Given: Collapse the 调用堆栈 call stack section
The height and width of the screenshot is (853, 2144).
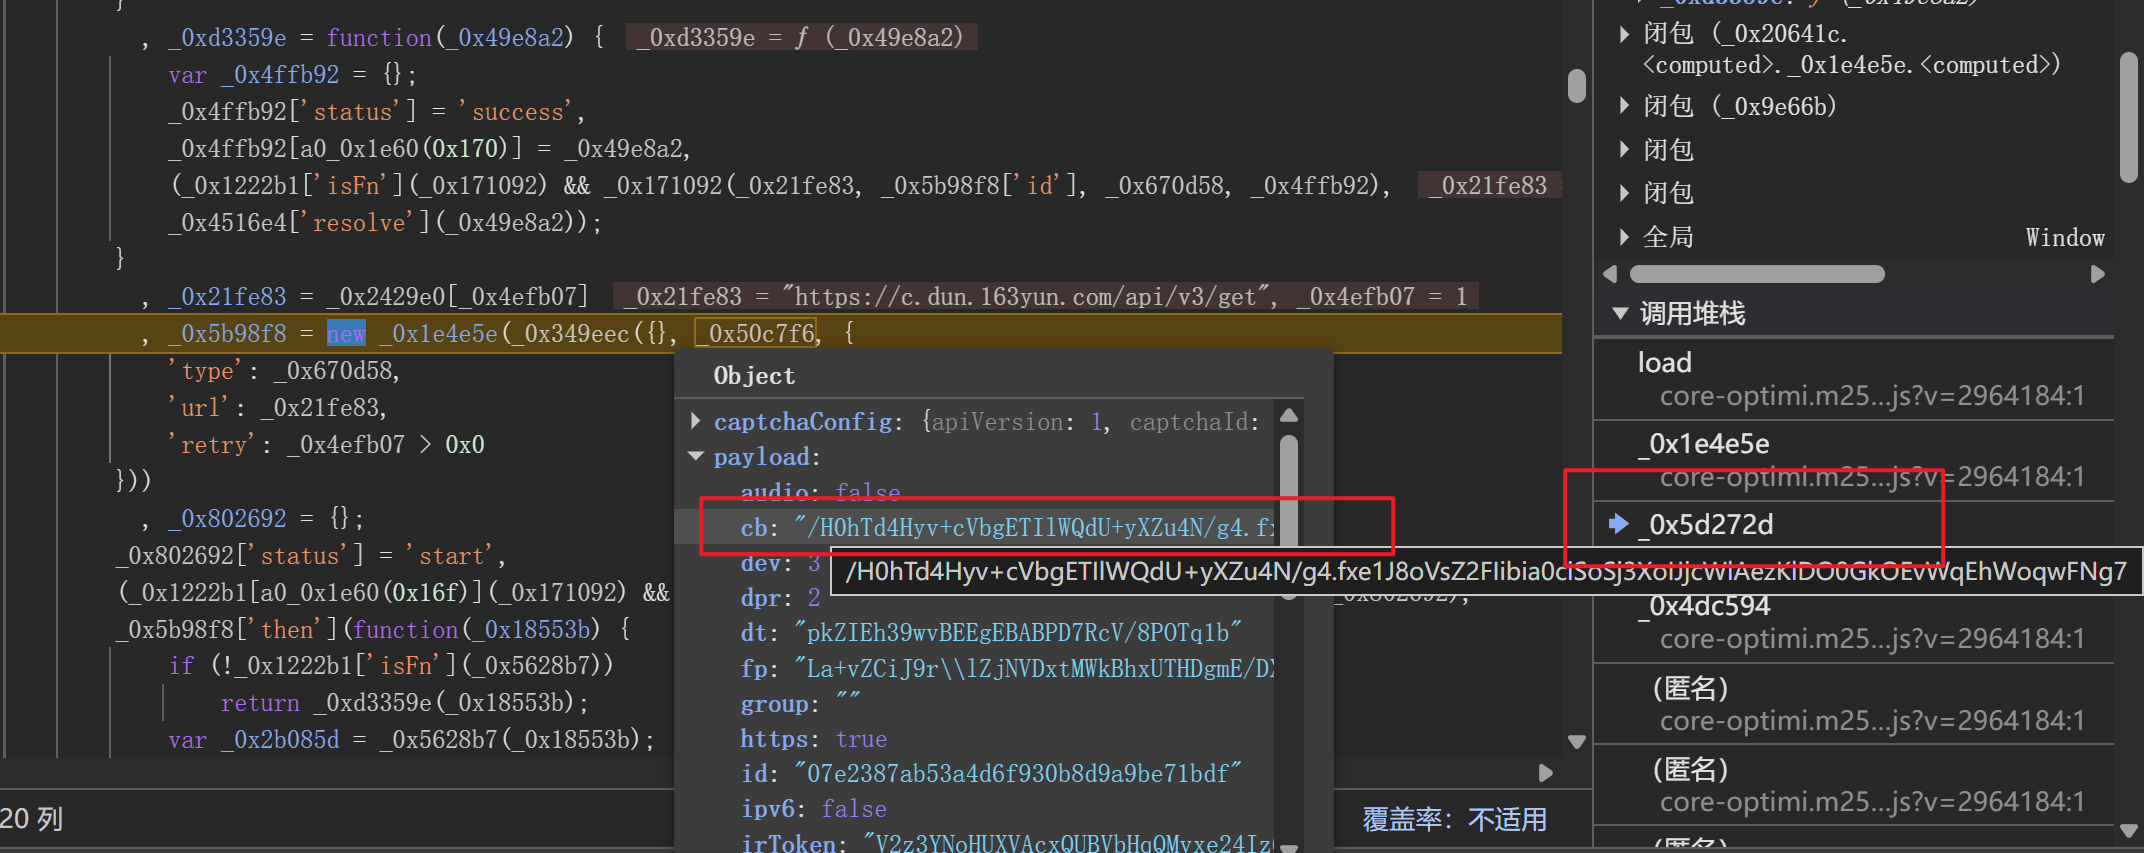Looking at the screenshot, I should (1621, 314).
